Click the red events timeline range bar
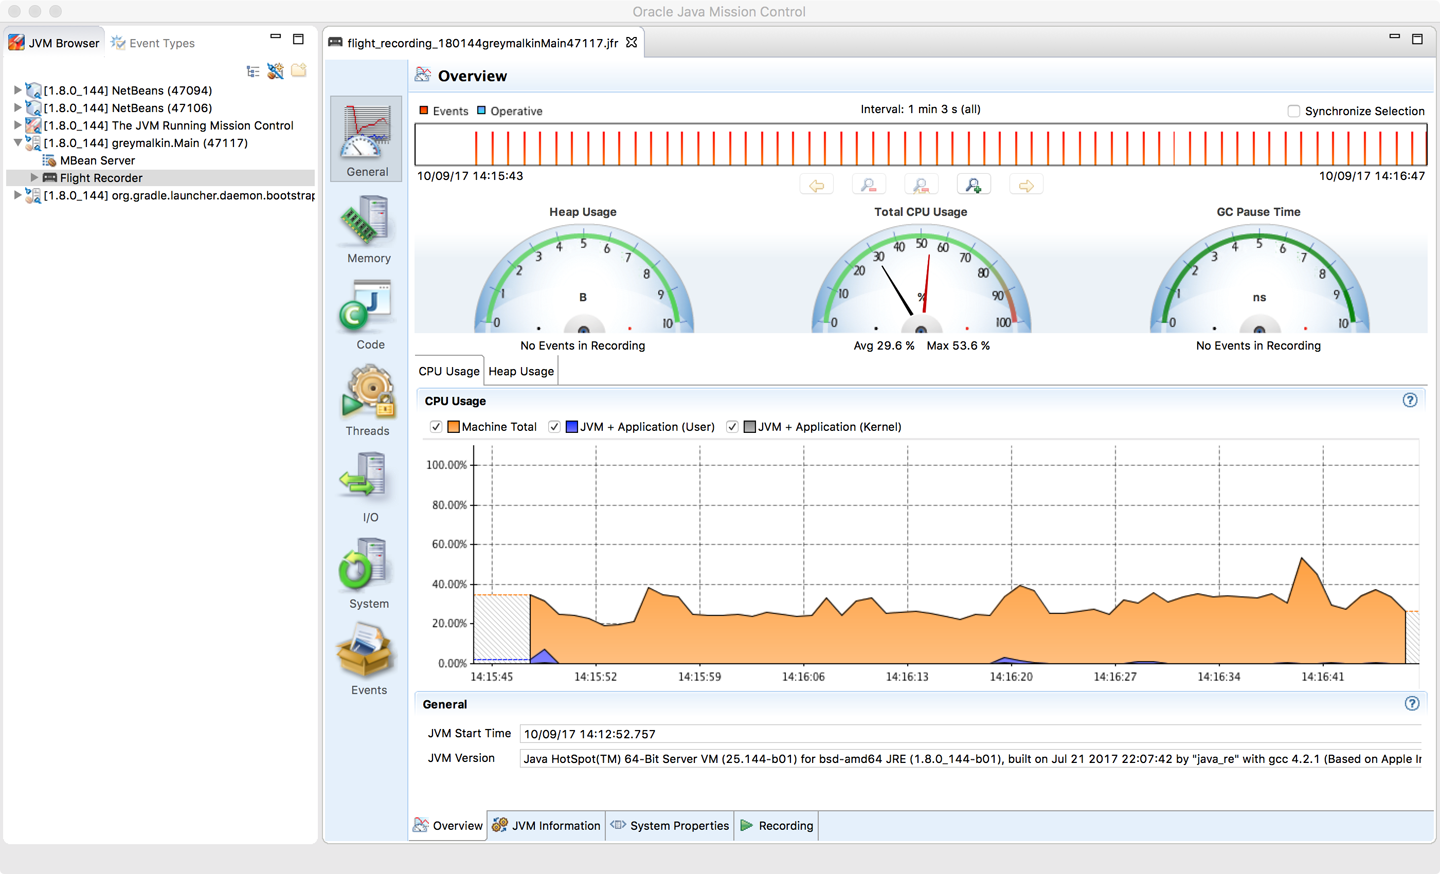This screenshot has width=1440, height=874. (920, 146)
